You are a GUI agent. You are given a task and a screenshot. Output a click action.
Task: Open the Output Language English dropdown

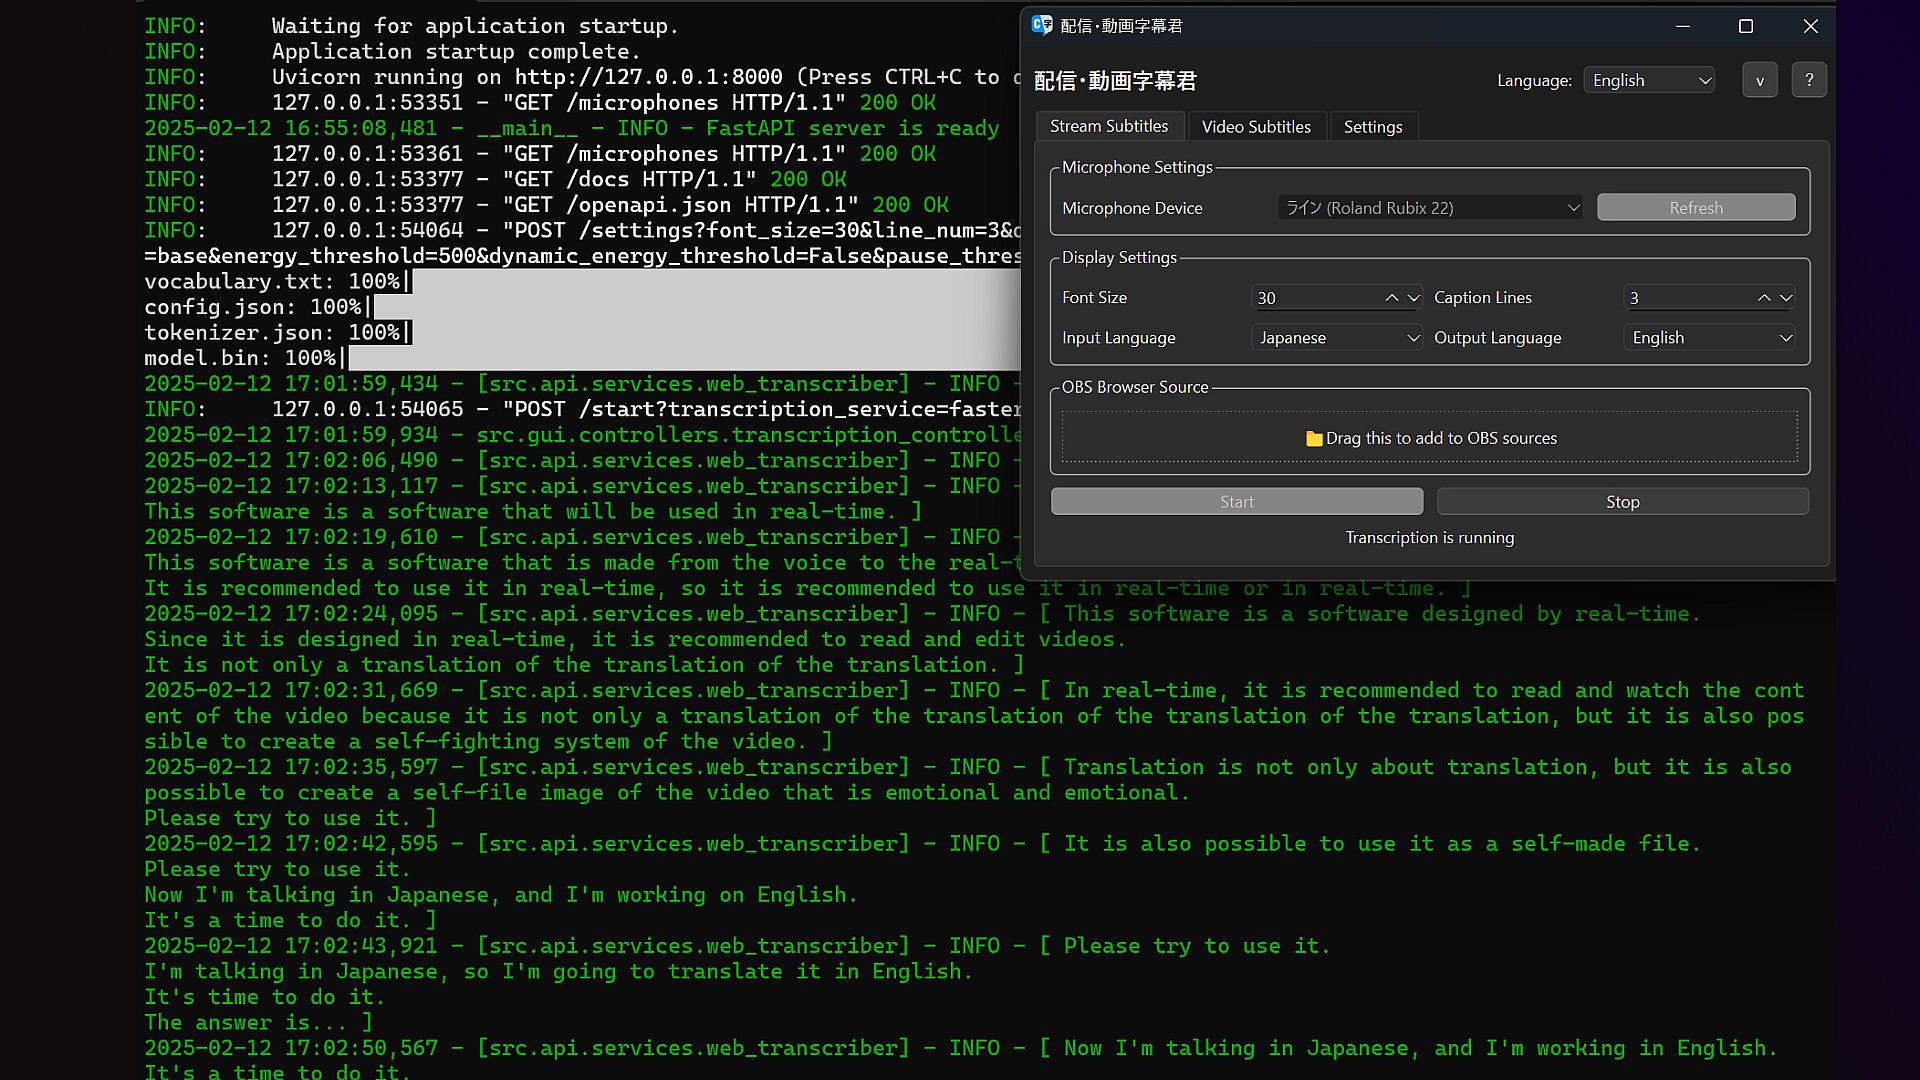pos(1710,338)
